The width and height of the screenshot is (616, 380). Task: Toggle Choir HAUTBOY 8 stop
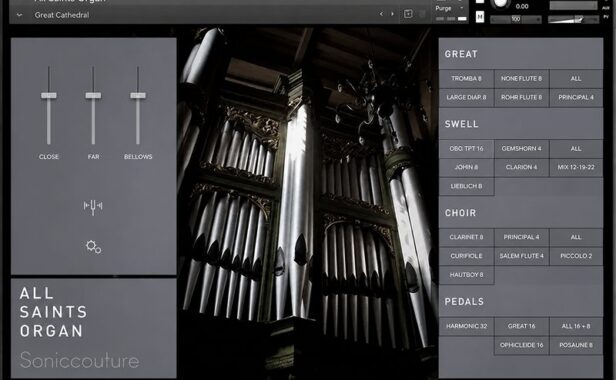click(x=466, y=275)
